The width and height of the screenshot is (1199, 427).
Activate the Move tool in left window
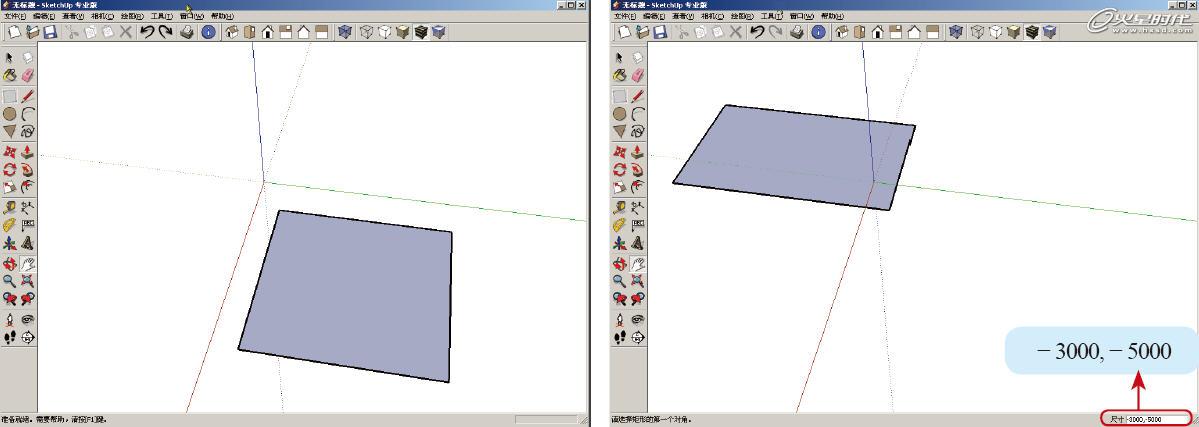pos(10,152)
